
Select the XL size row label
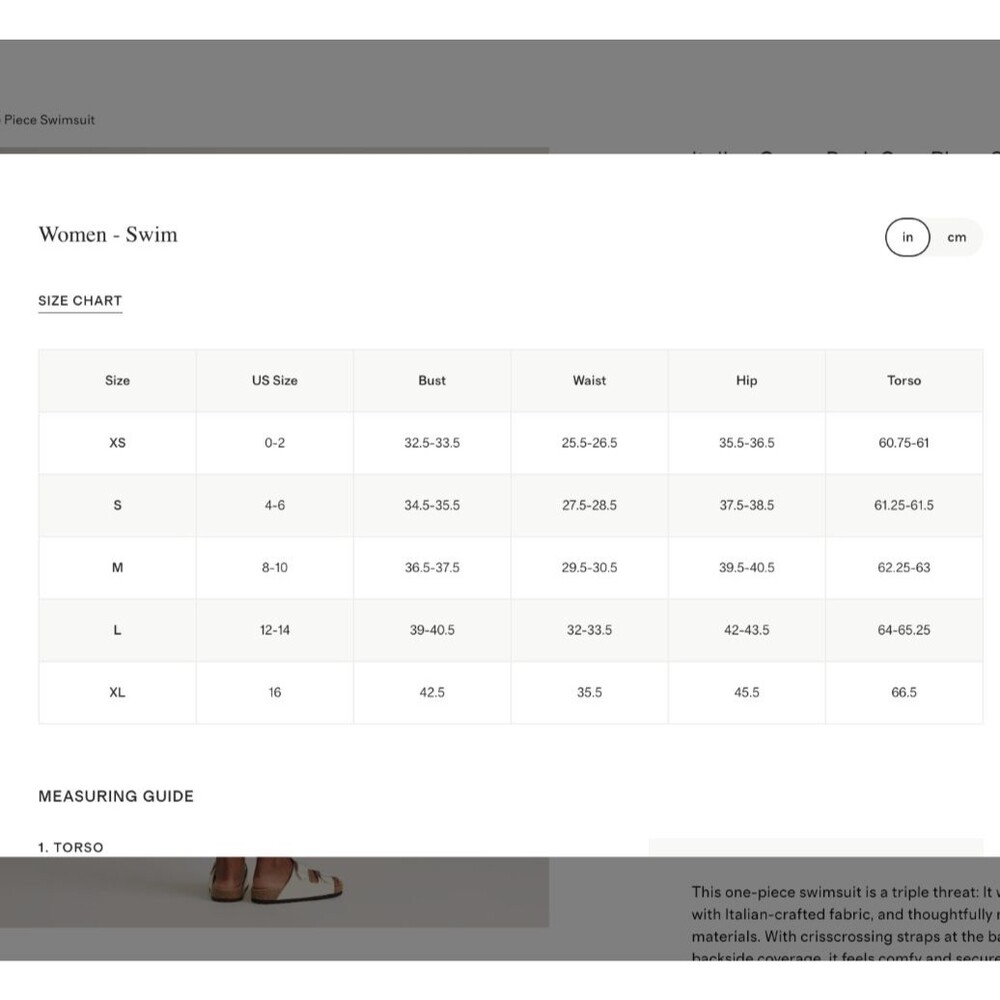pos(117,693)
